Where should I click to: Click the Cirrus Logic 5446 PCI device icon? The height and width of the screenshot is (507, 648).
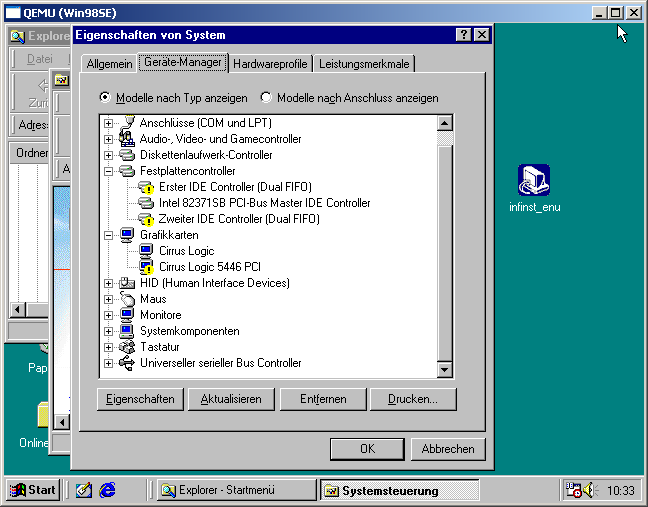click(147, 267)
